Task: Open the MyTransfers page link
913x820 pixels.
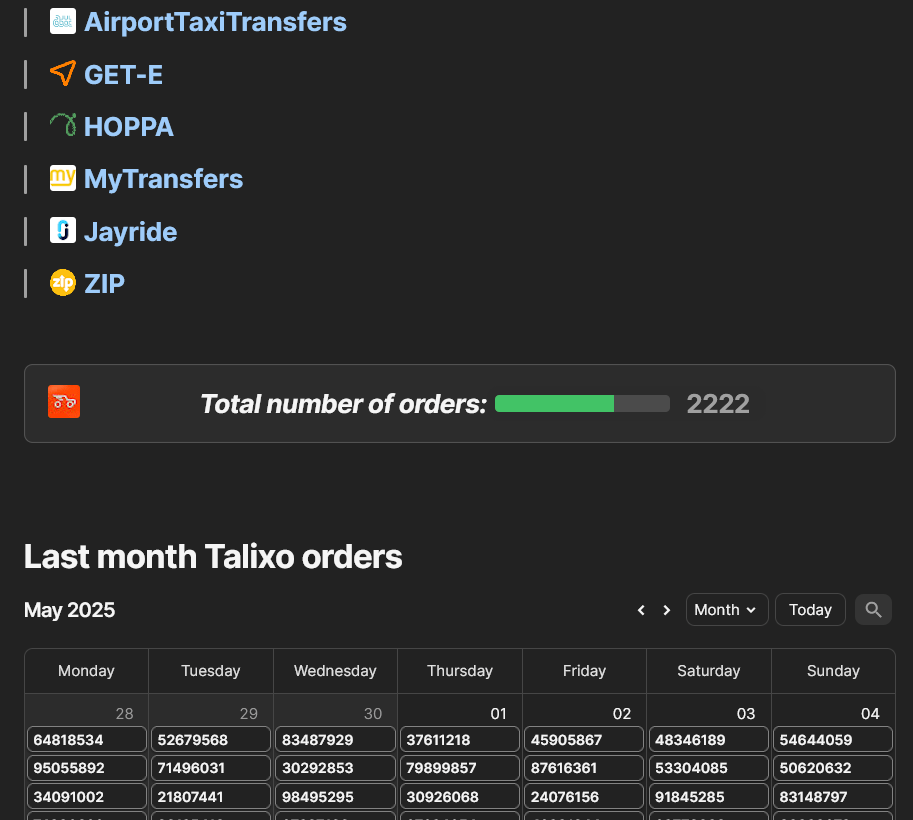Action: 163,179
